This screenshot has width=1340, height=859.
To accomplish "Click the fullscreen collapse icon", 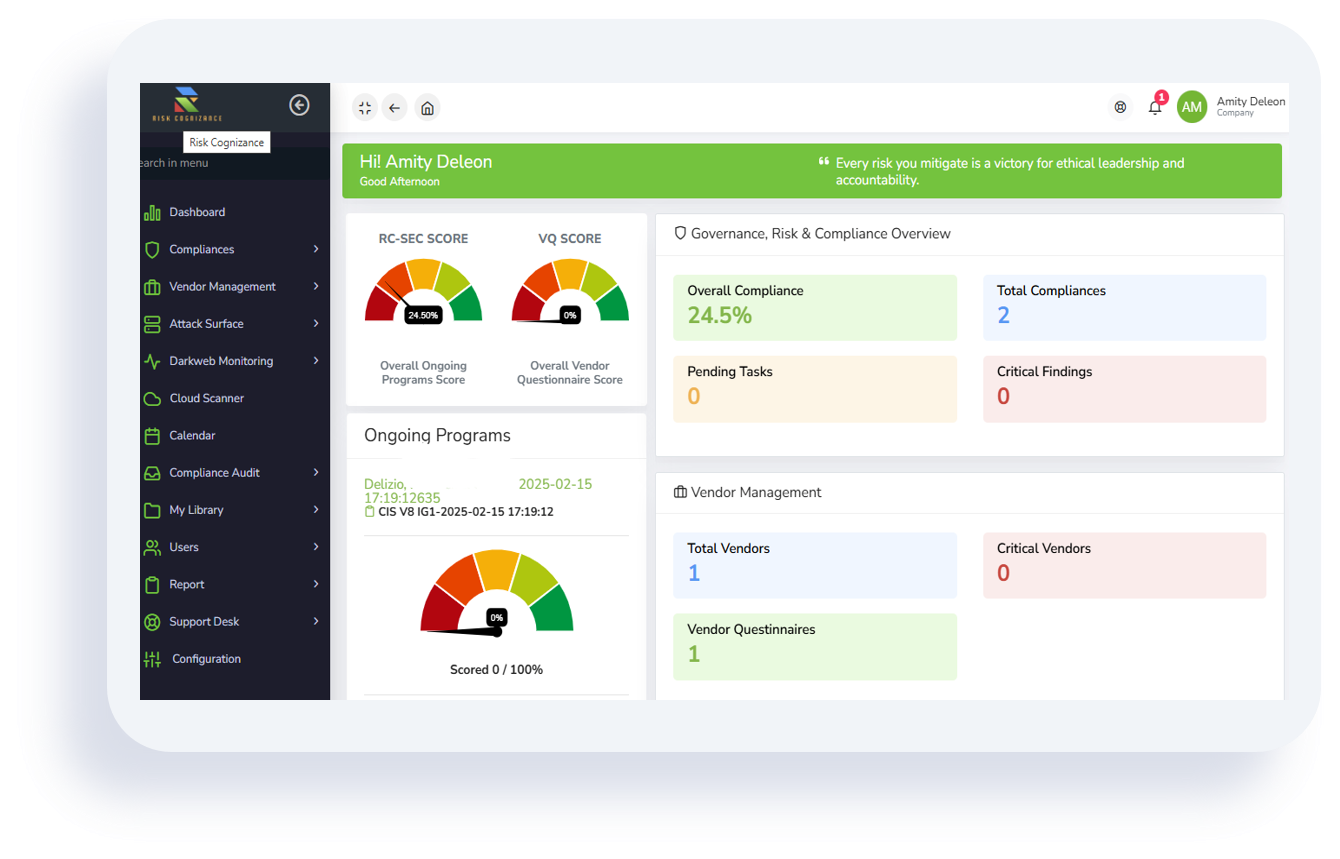I will [x=364, y=107].
